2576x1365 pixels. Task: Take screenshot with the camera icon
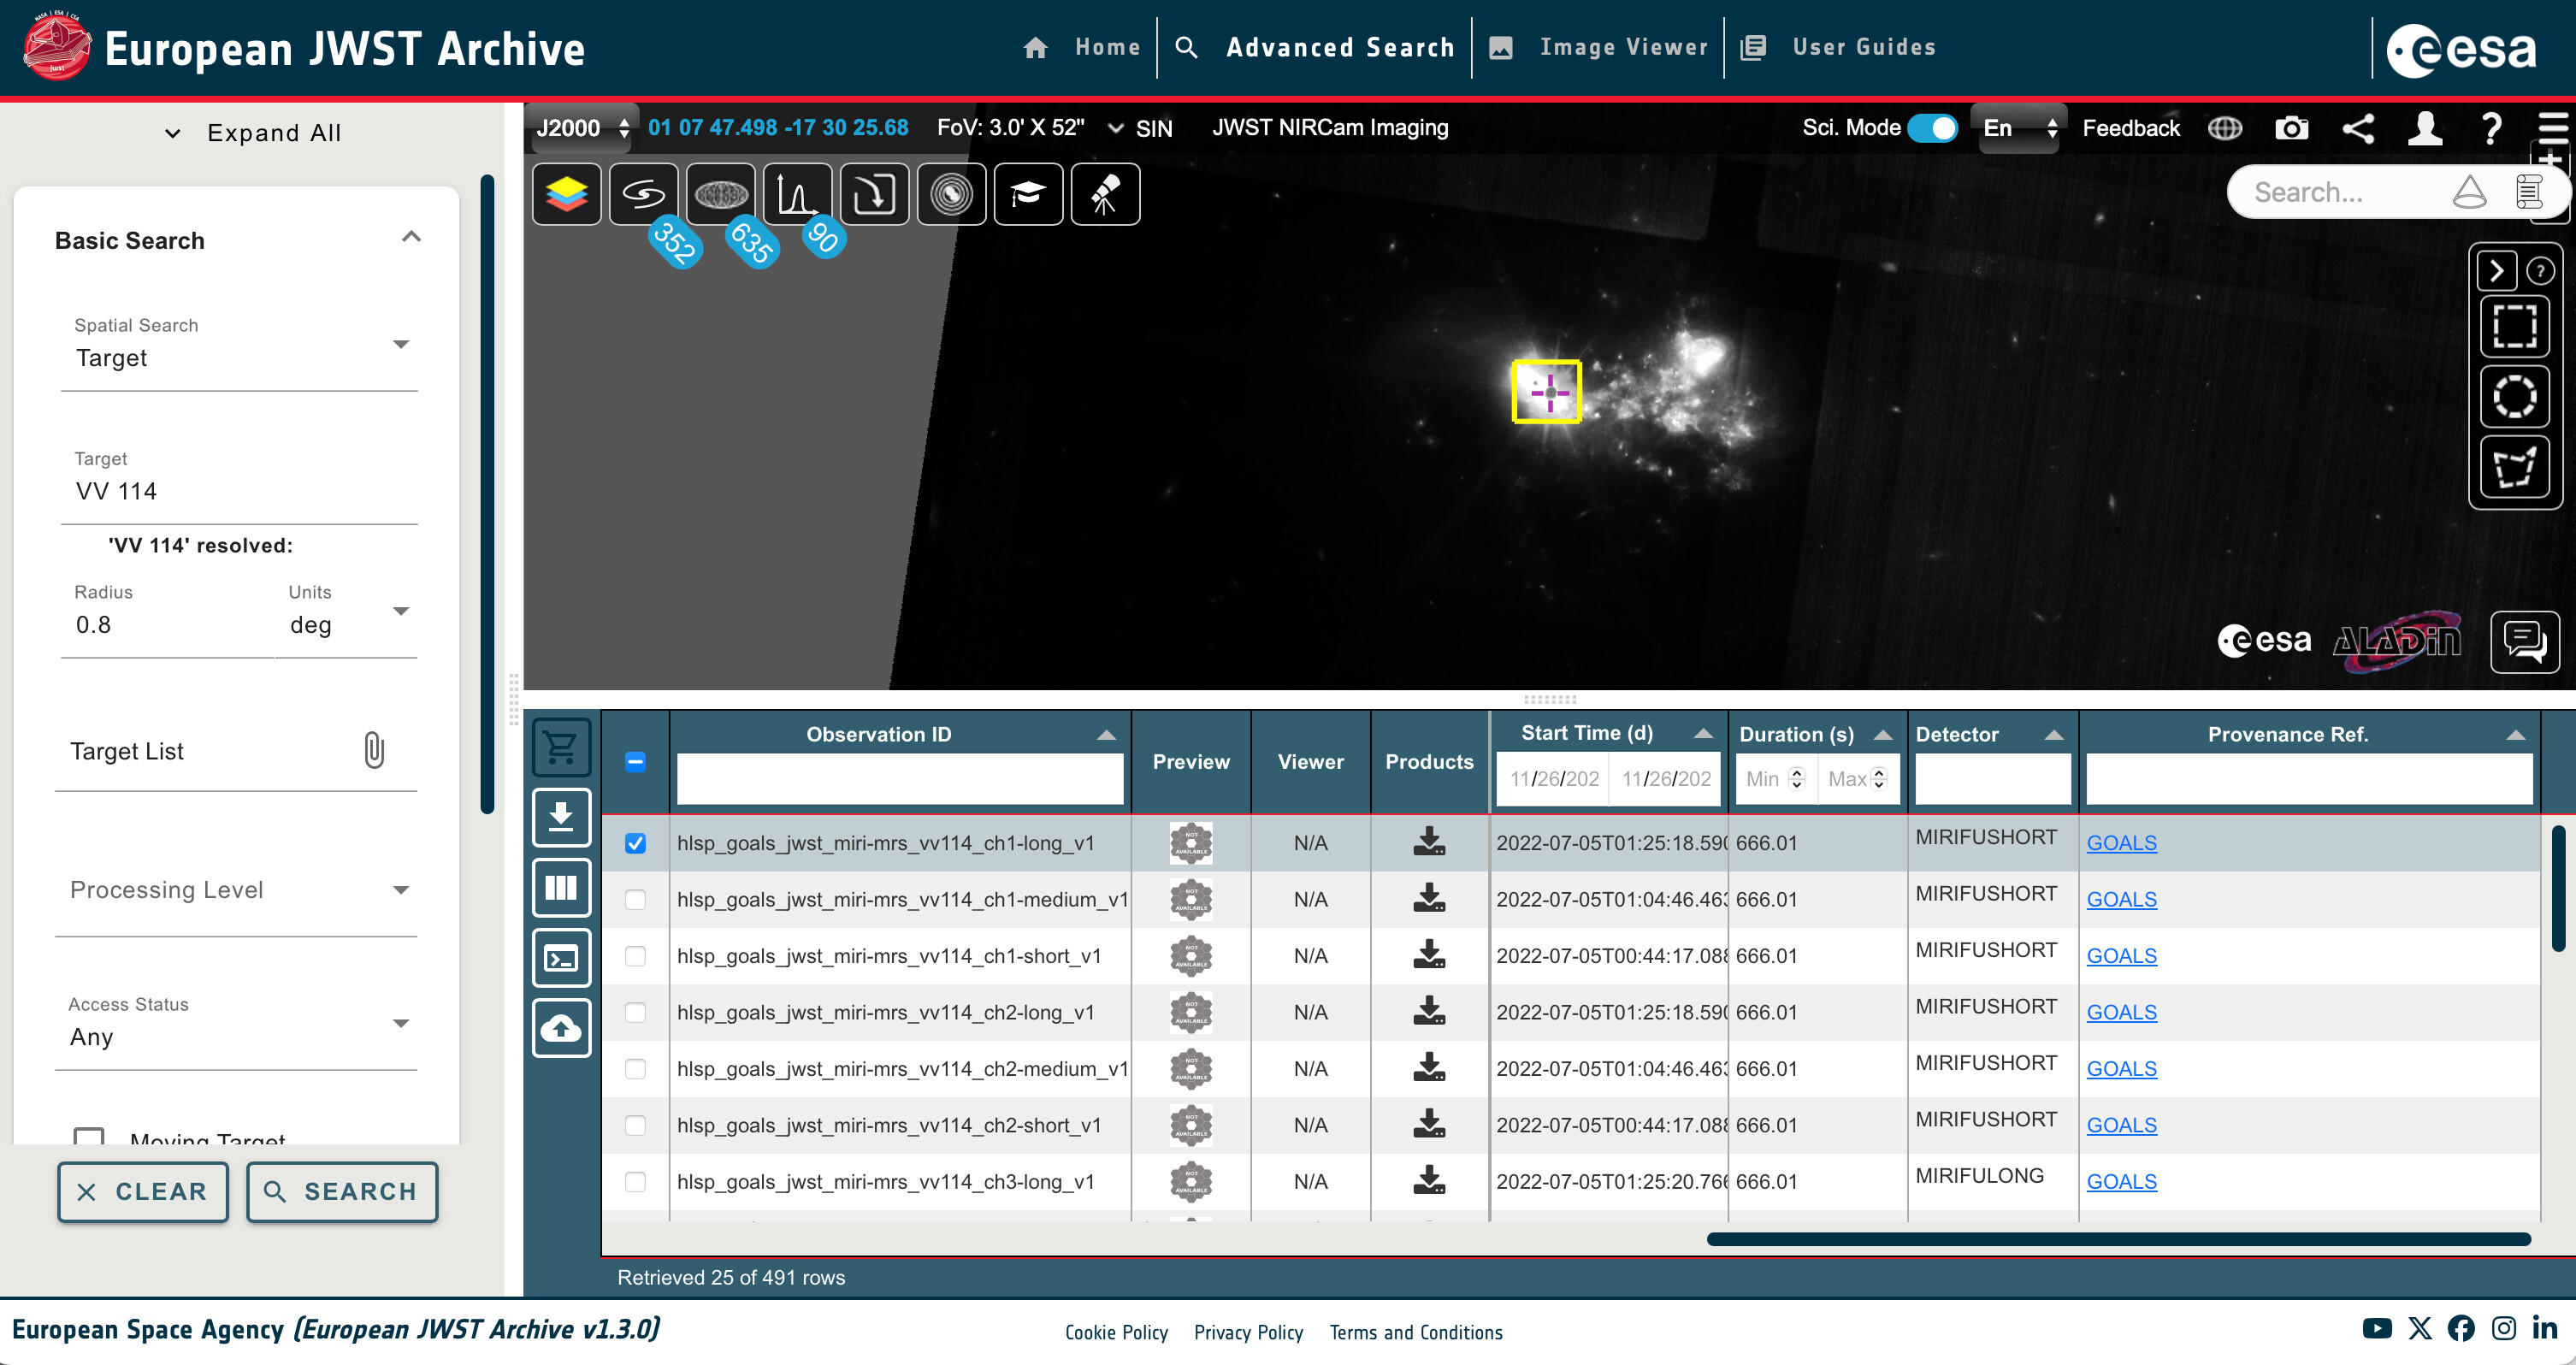pos(2291,128)
